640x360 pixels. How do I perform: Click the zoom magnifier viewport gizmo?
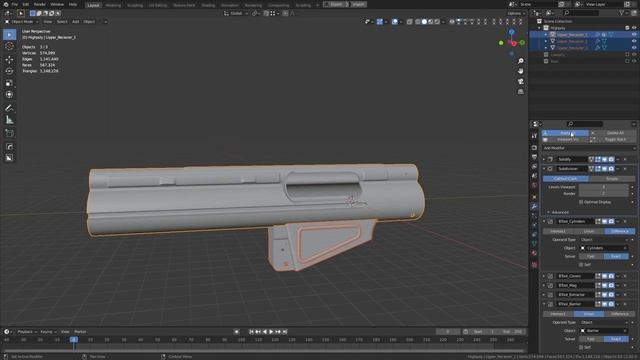[520, 61]
